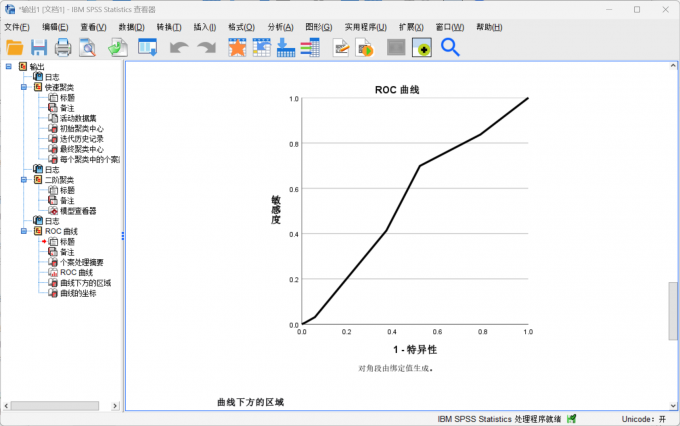Click the magnifier search icon
Screen dimensions: 680x426
(450, 47)
